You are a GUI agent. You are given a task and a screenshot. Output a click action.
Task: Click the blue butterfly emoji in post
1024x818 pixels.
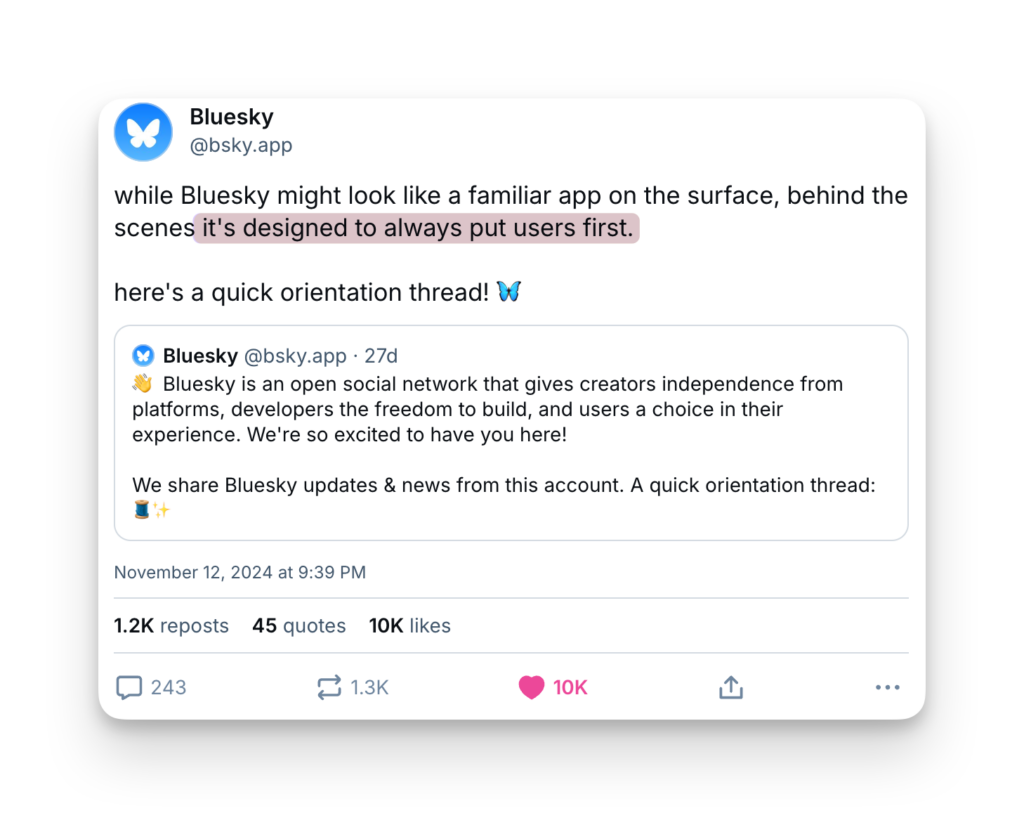508,292
